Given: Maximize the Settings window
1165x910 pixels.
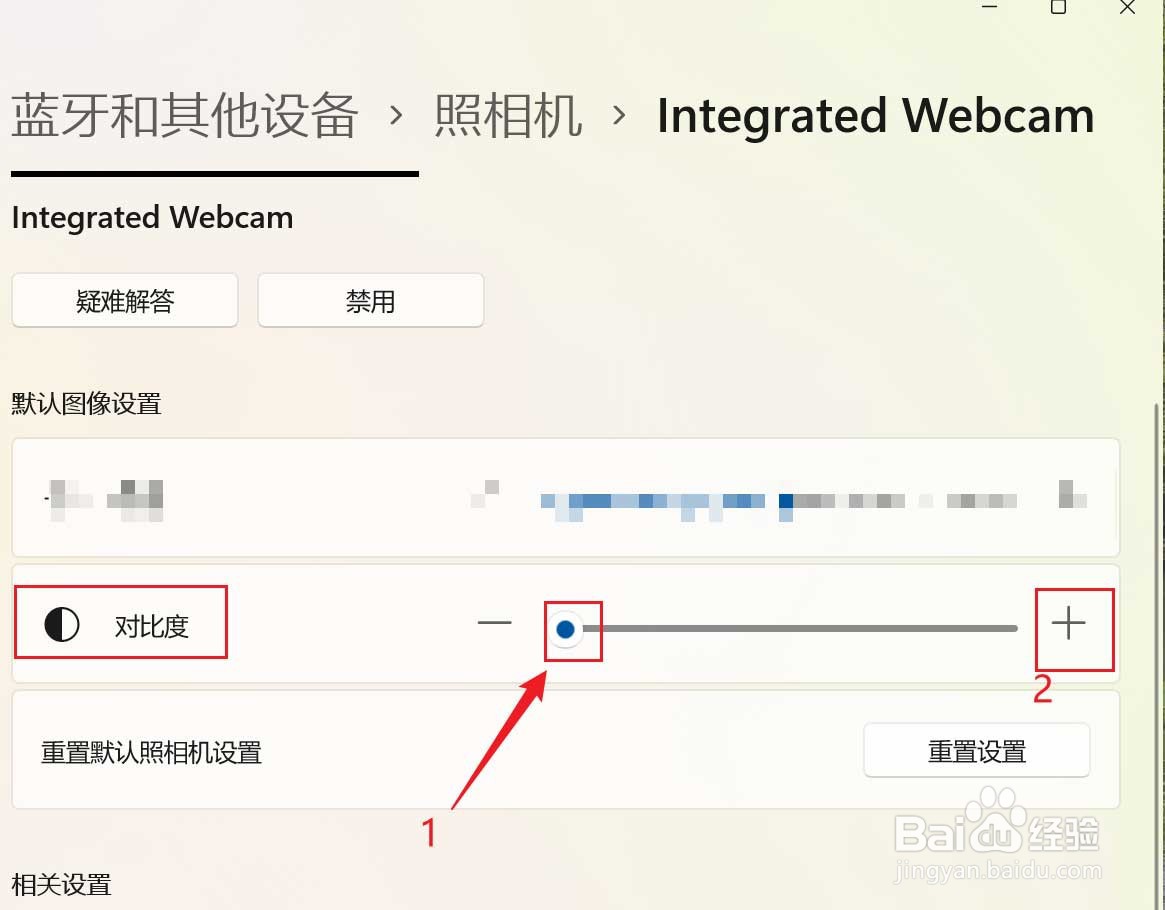Looking at the screenshot, I should click(1059, 7).
